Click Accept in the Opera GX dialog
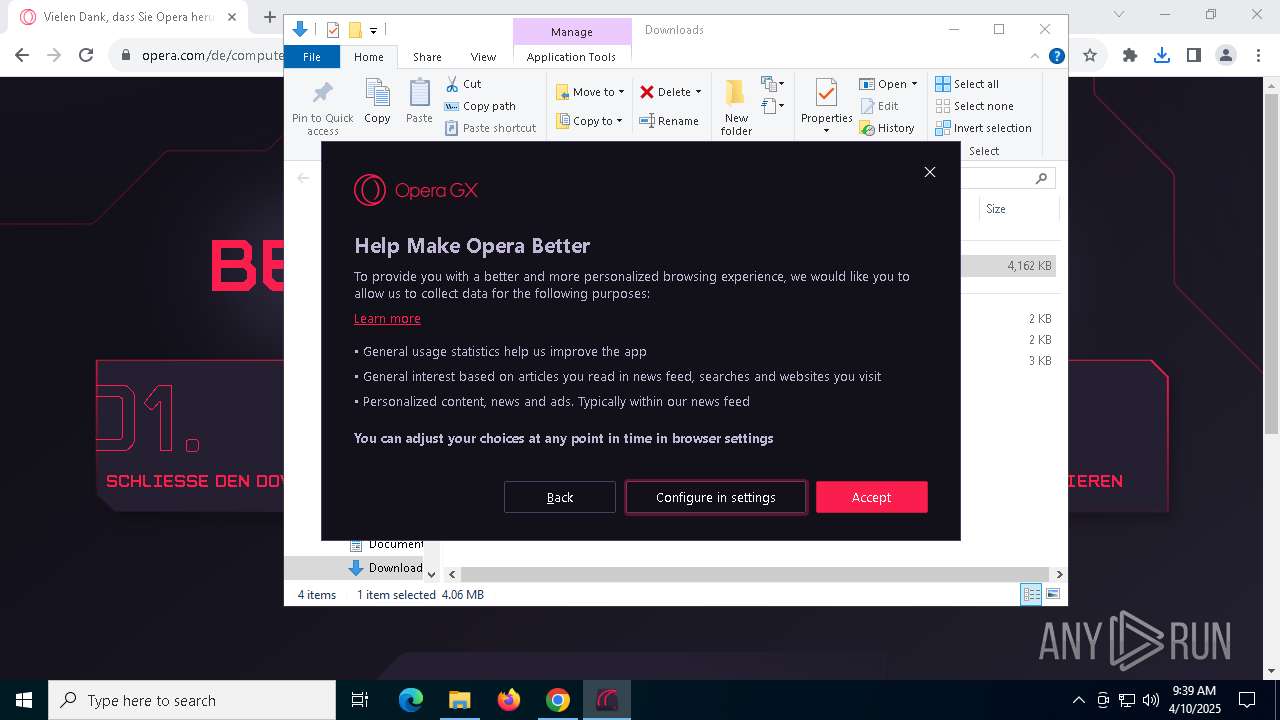 (871, 497)
